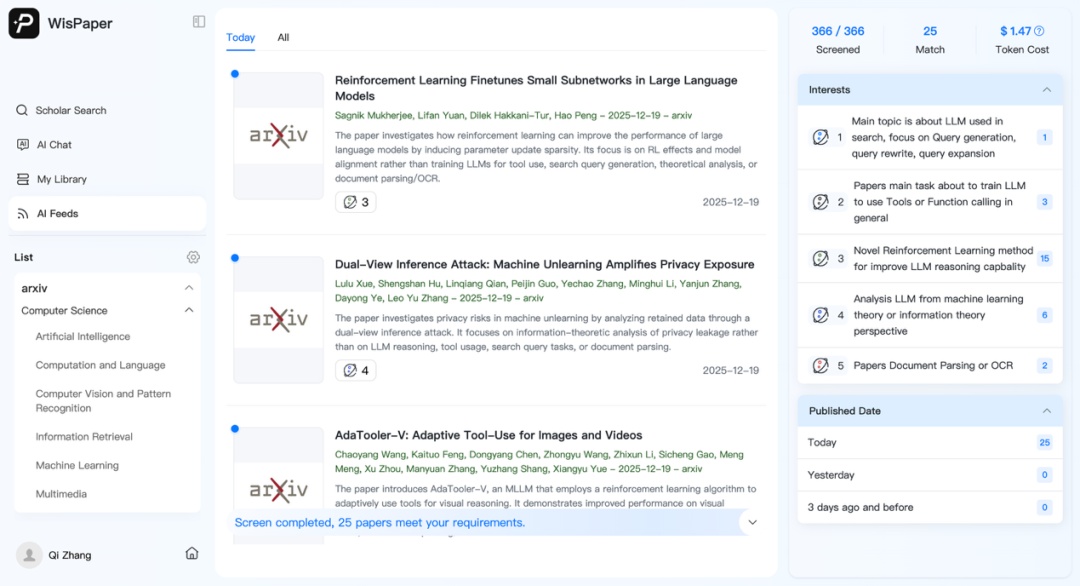Collapse the sidebar with the panel icon

[199, 21]
